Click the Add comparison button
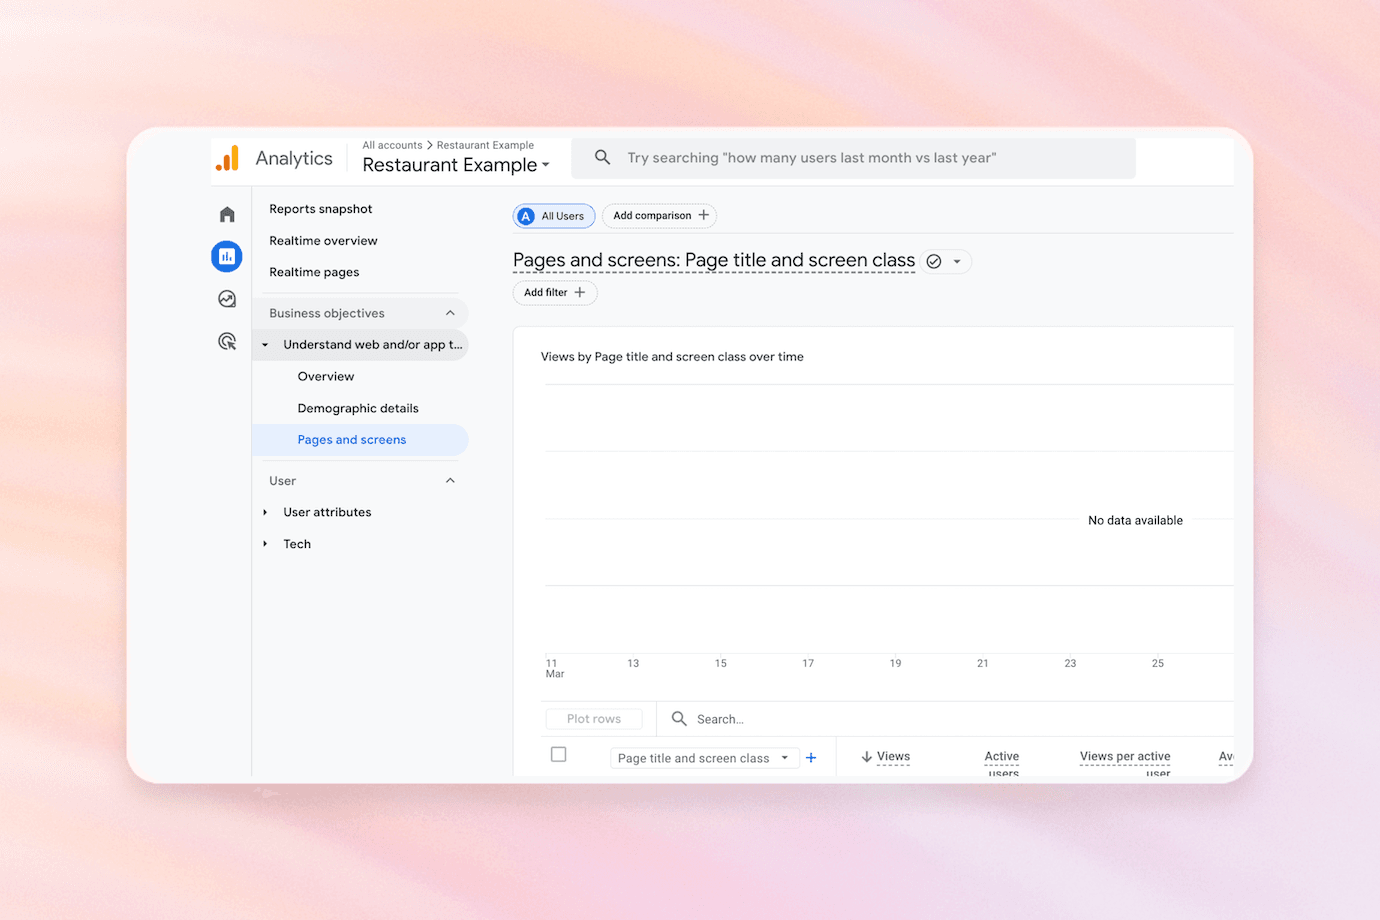 pos(659,215)
